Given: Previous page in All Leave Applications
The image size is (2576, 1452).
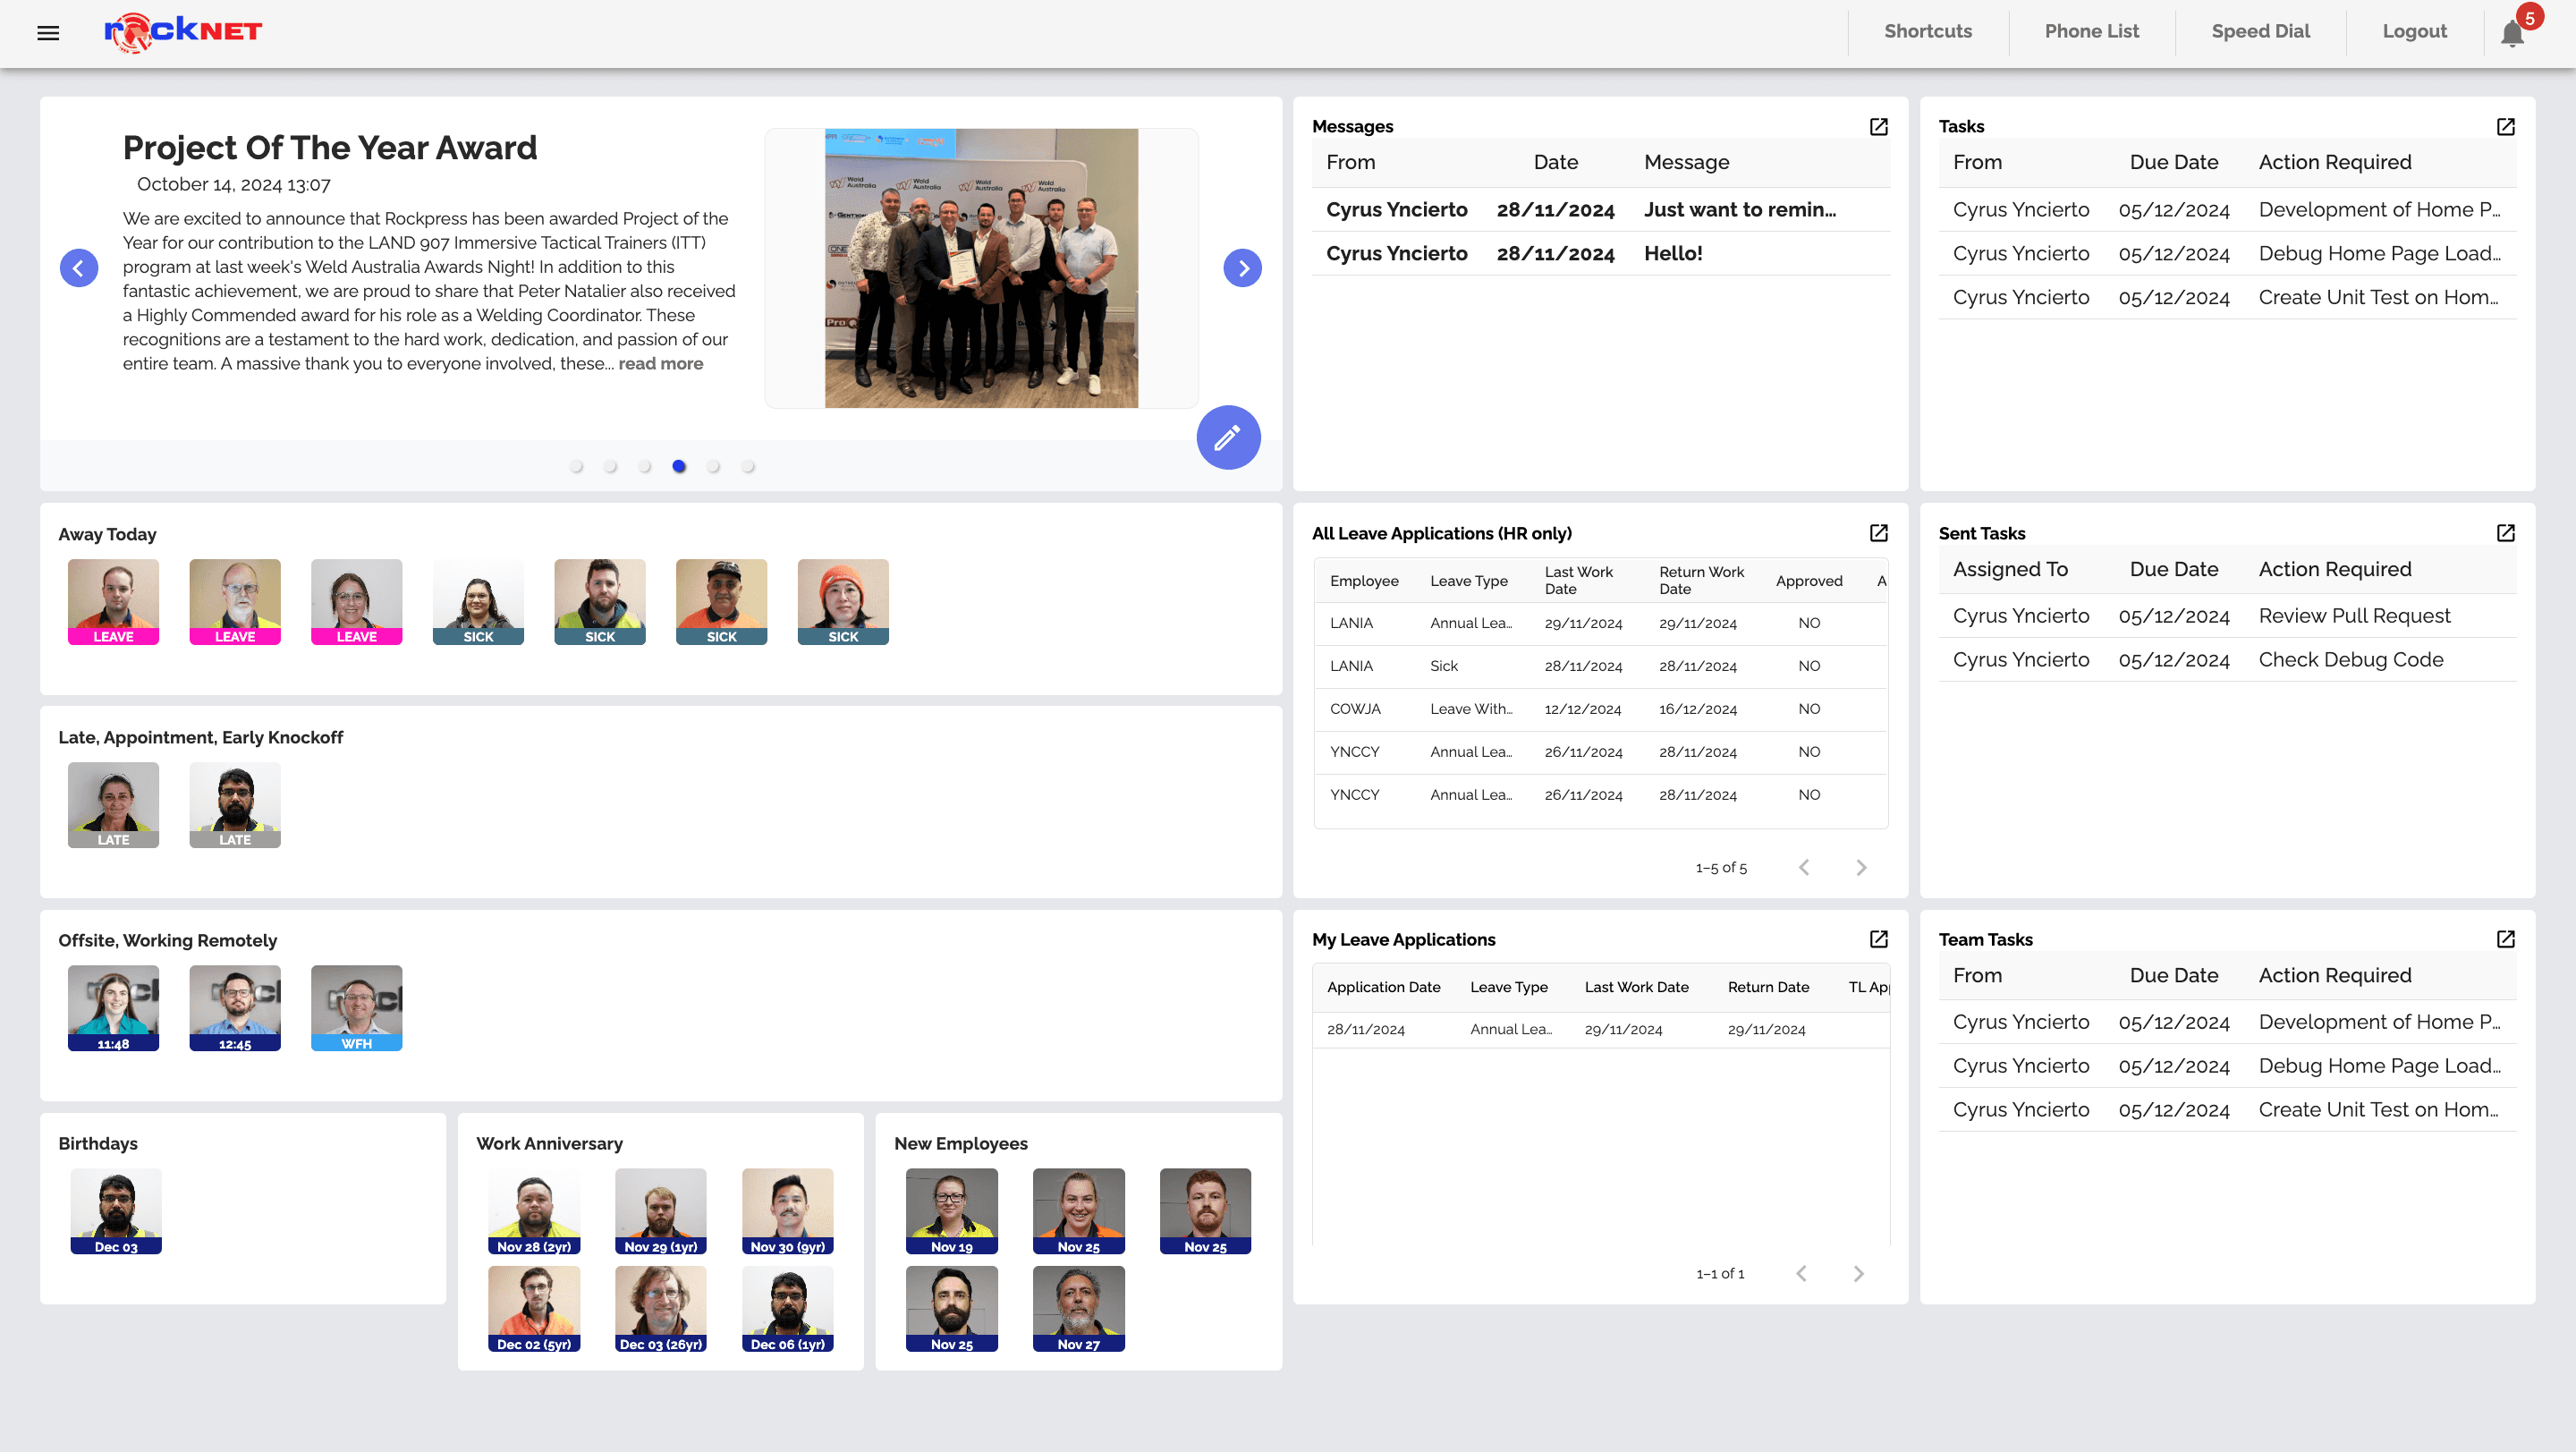Looking at the screenshot, I should [1804, 868].
